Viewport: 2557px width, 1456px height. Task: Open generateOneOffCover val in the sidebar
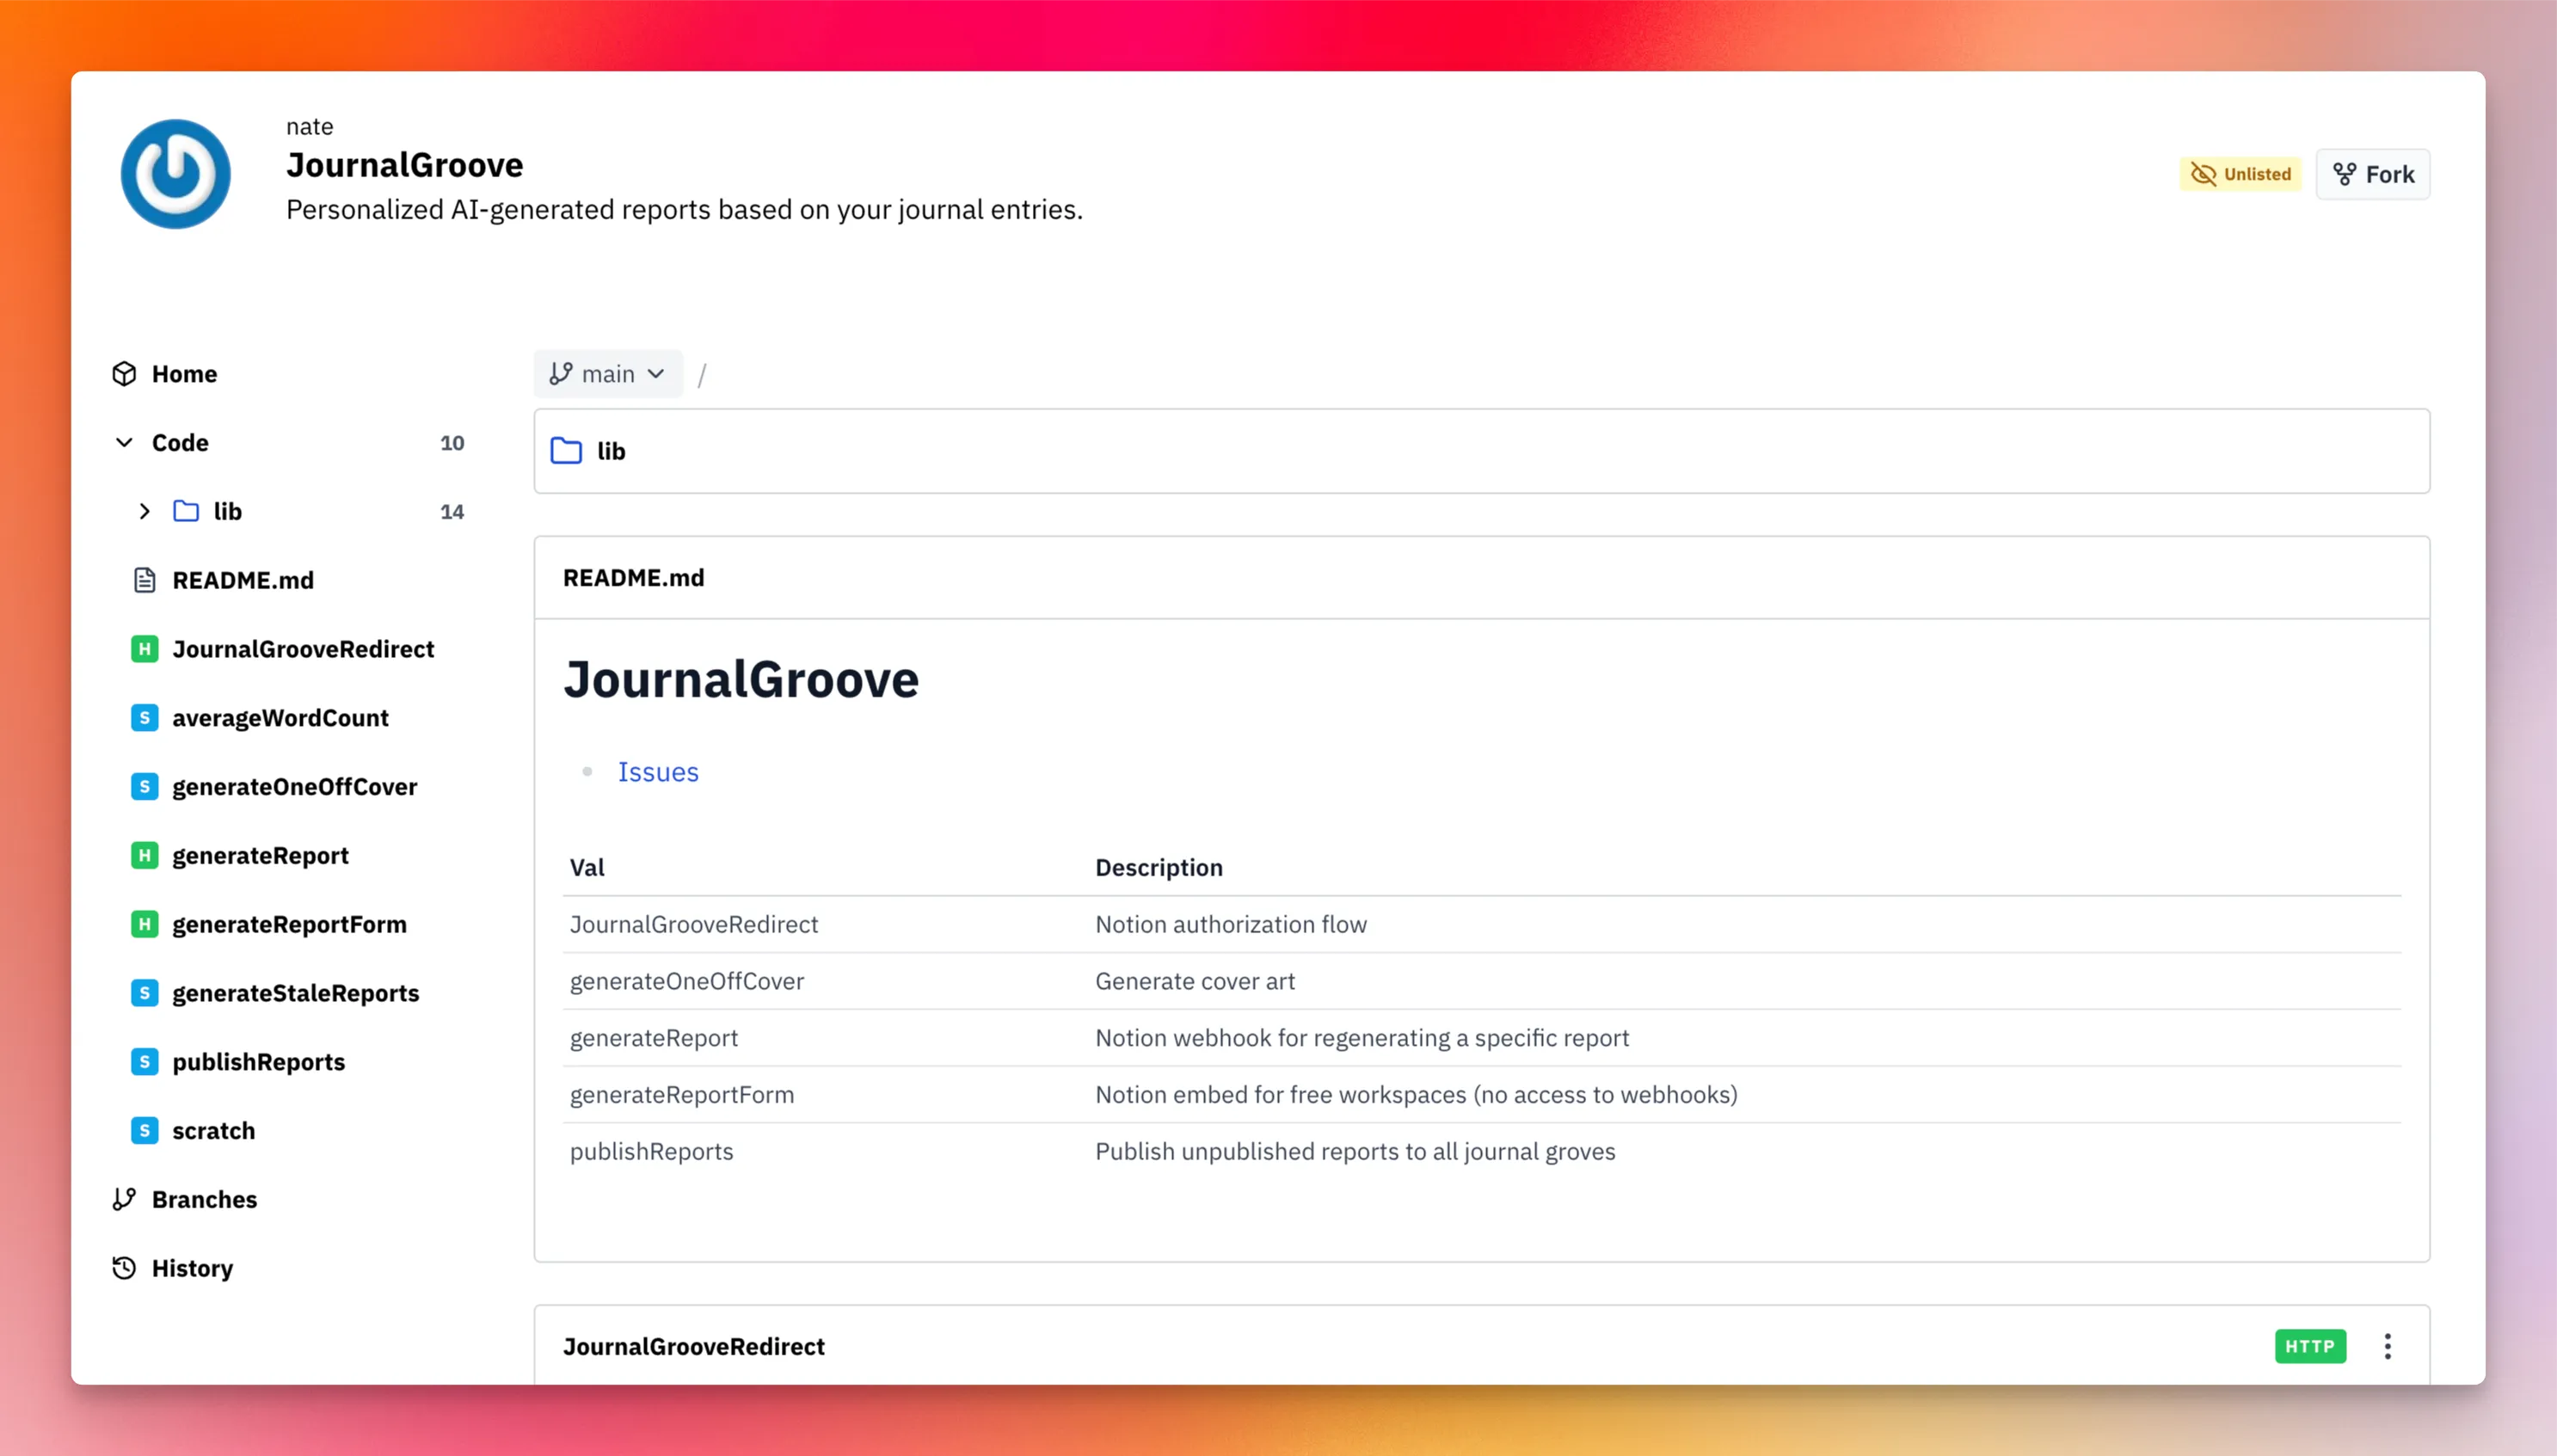coord(294,787)
